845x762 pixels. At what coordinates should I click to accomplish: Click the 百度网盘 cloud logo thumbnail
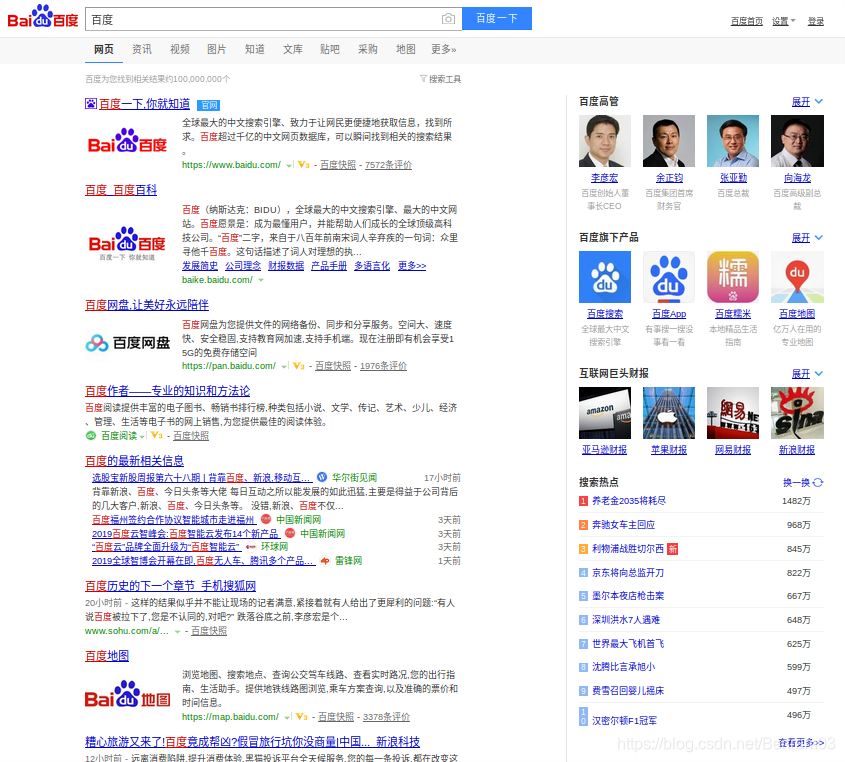[128, 343]
